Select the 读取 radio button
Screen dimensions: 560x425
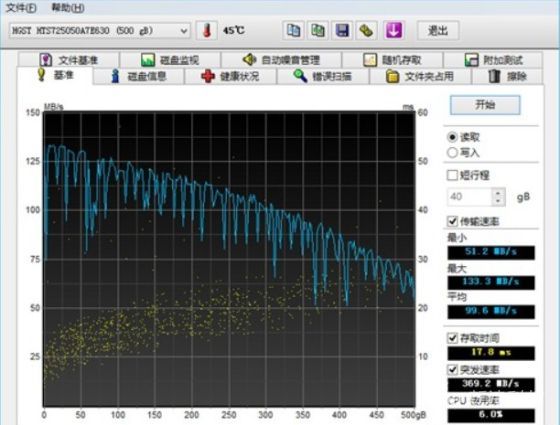(x=452, y=137)
